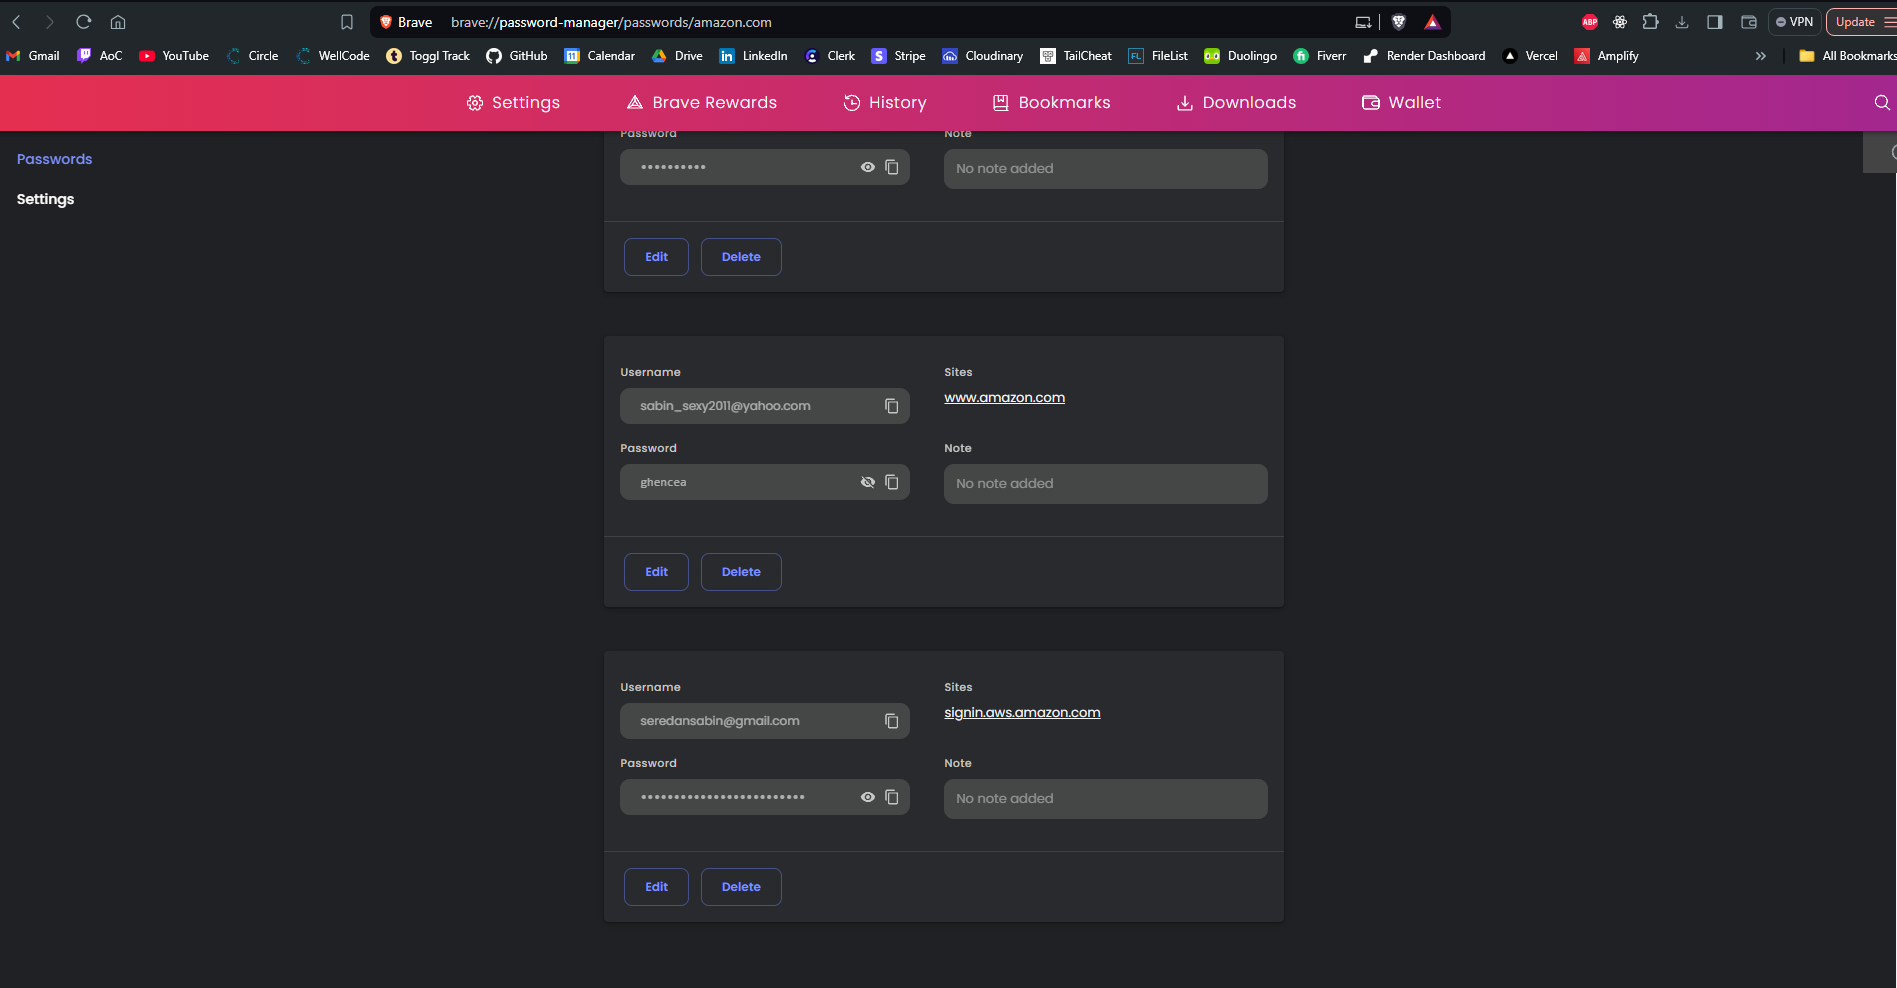This screenshot has width=1897, height=988.
Task: Click the search magnifier icon
Action: (1881, 103)
